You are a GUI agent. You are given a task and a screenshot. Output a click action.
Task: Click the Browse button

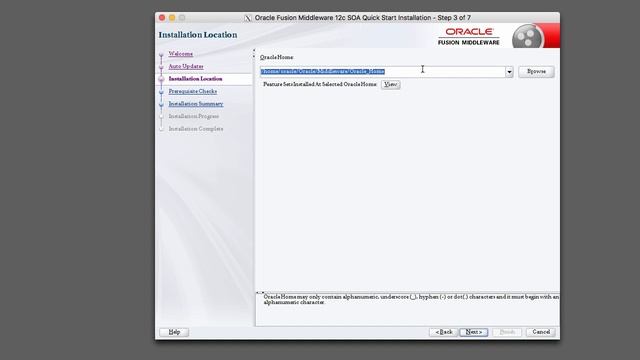[536, 71]
